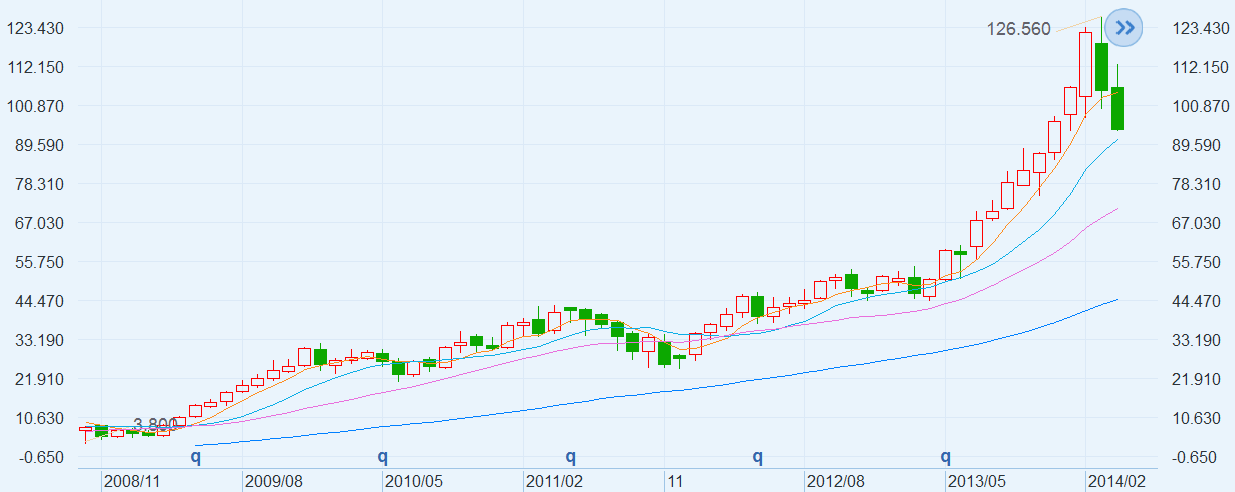
Task: Select the 2011/02 date label
Action: pyautogui.click(x=555, y=481)
